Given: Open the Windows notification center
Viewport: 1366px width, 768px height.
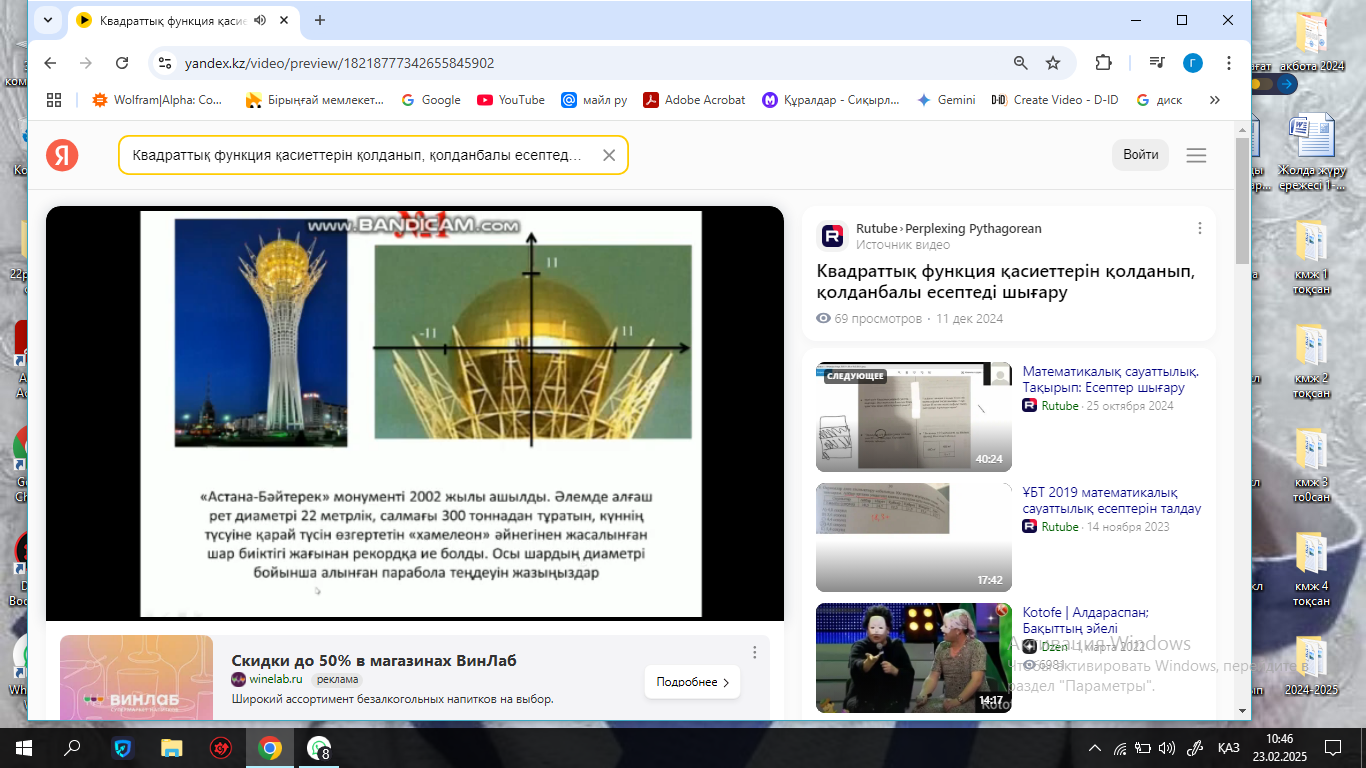Looking at the screenshot, I should click(1332, 747).
